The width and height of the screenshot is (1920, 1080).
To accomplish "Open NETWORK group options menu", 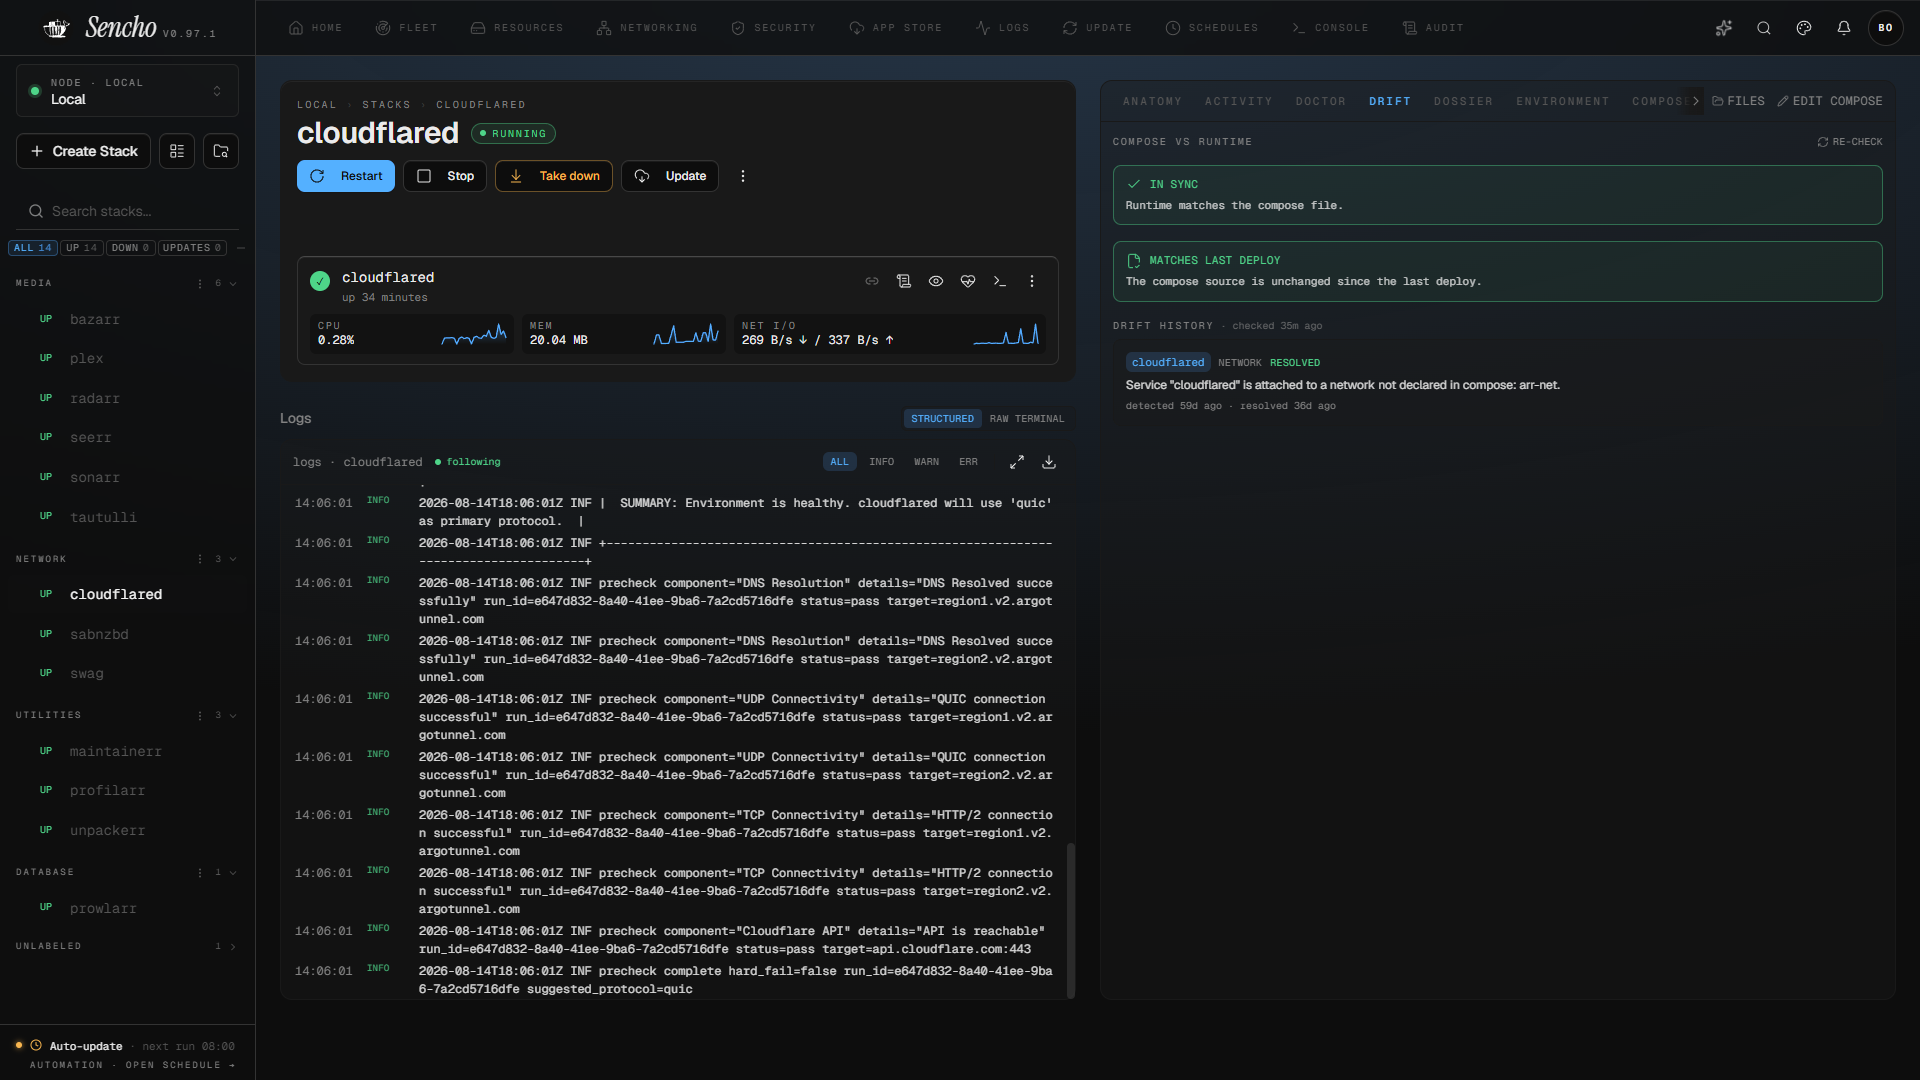I will (x=200, y=559).
